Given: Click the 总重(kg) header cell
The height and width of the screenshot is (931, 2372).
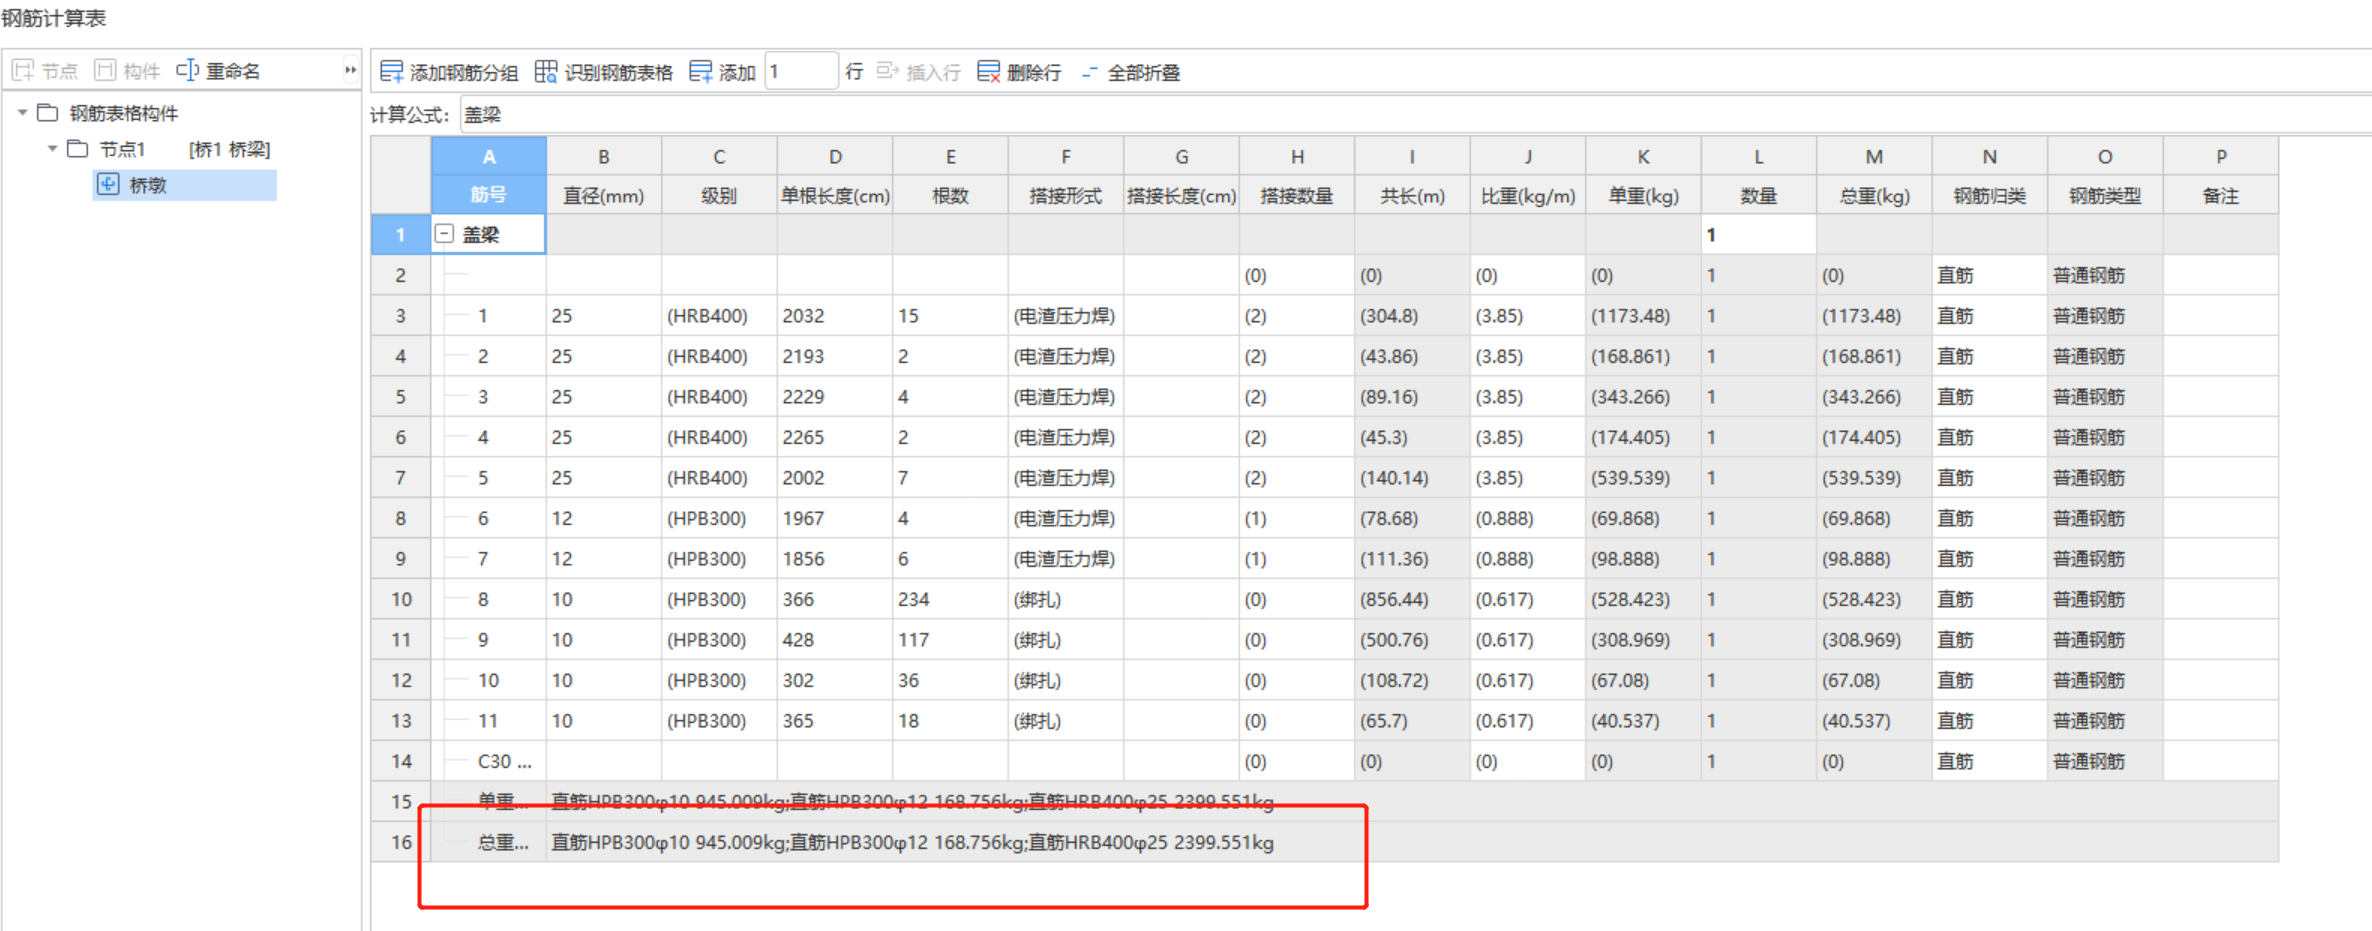Looking at the screenshot, I should (1874, 196).
